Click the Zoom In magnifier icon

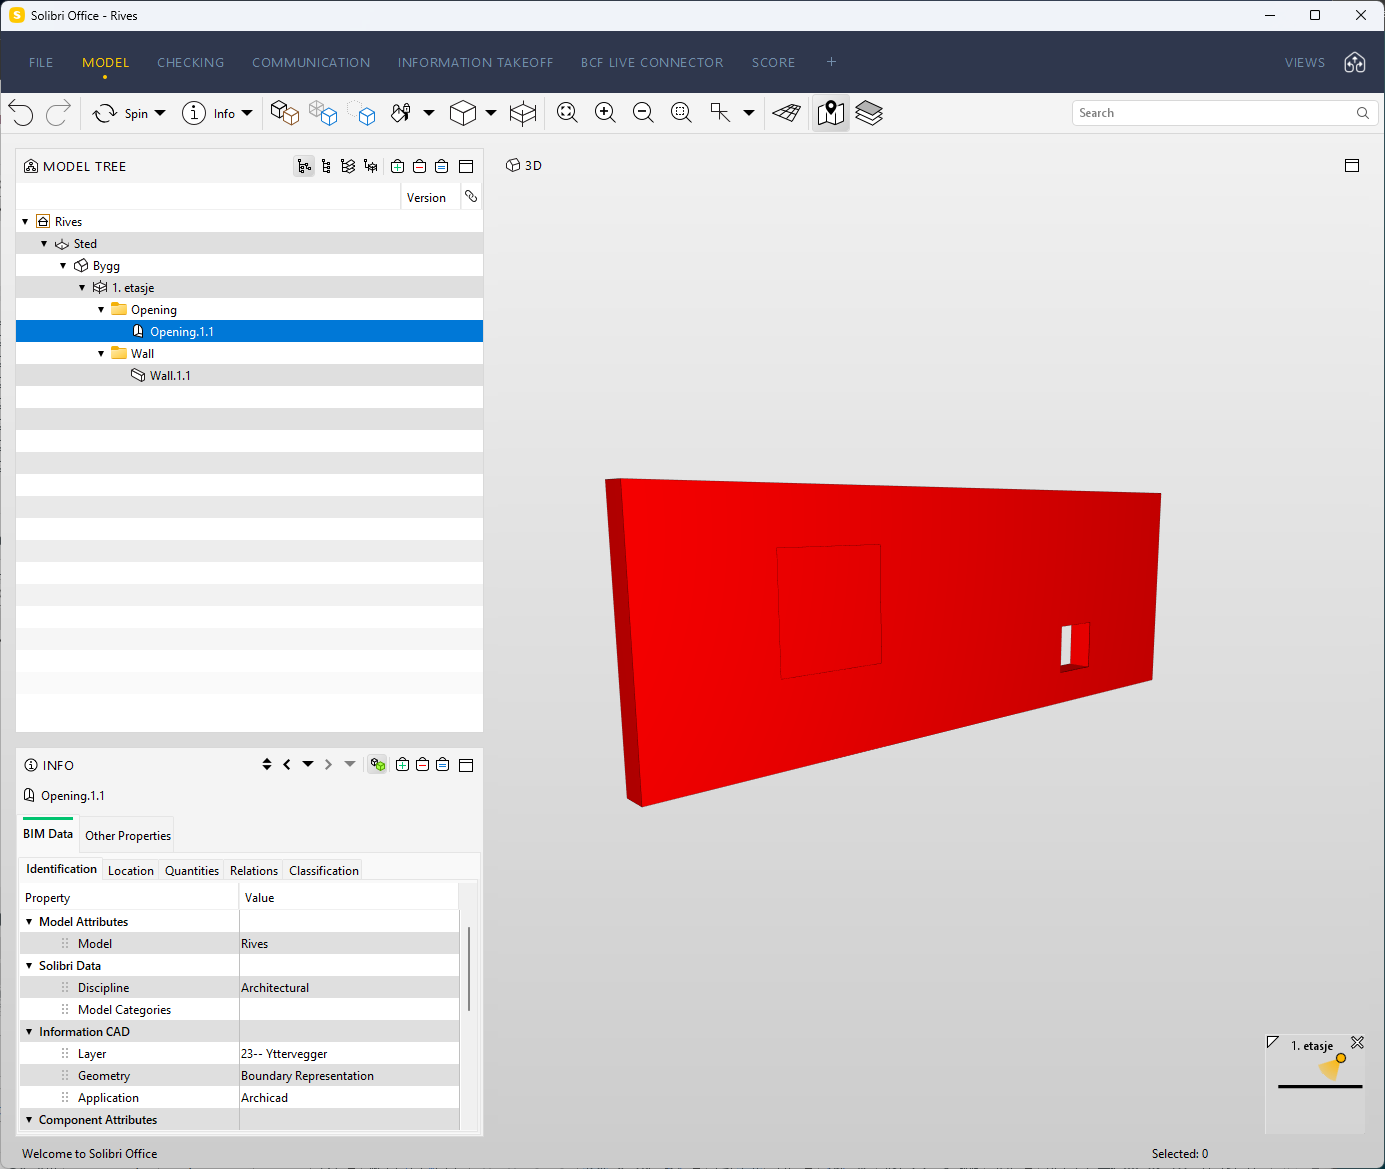[x=605, y=113]
